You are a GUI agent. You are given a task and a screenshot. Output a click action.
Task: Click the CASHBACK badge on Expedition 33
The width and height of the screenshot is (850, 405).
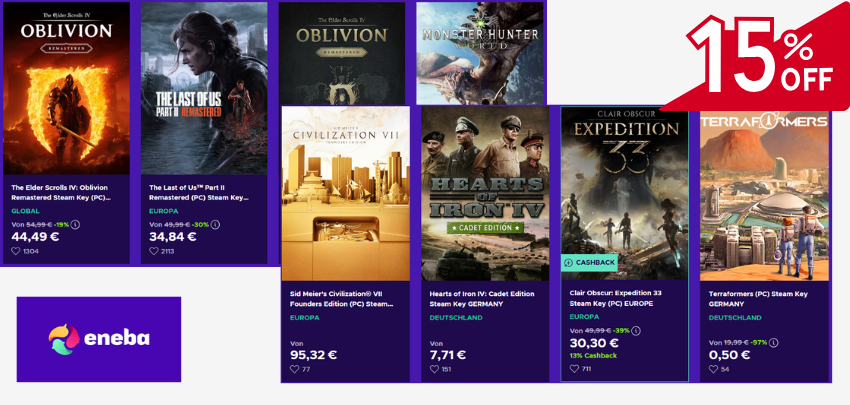pos(590,262)
